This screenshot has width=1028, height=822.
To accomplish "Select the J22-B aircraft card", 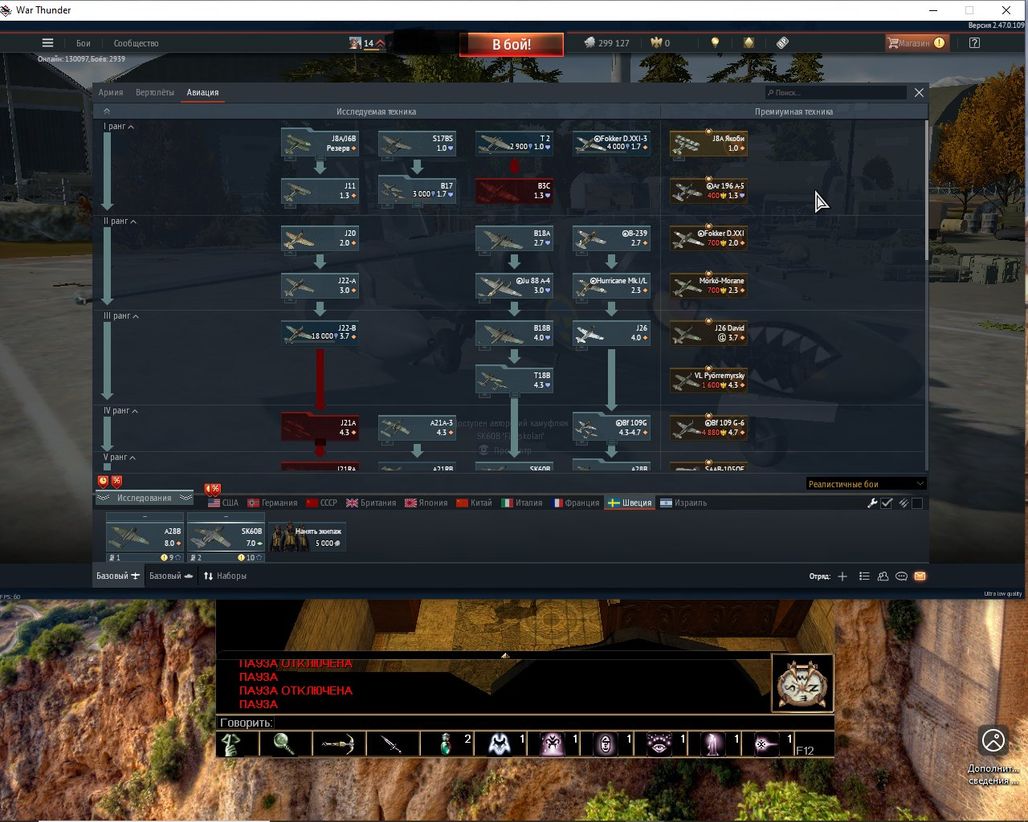I will (320, 332).
